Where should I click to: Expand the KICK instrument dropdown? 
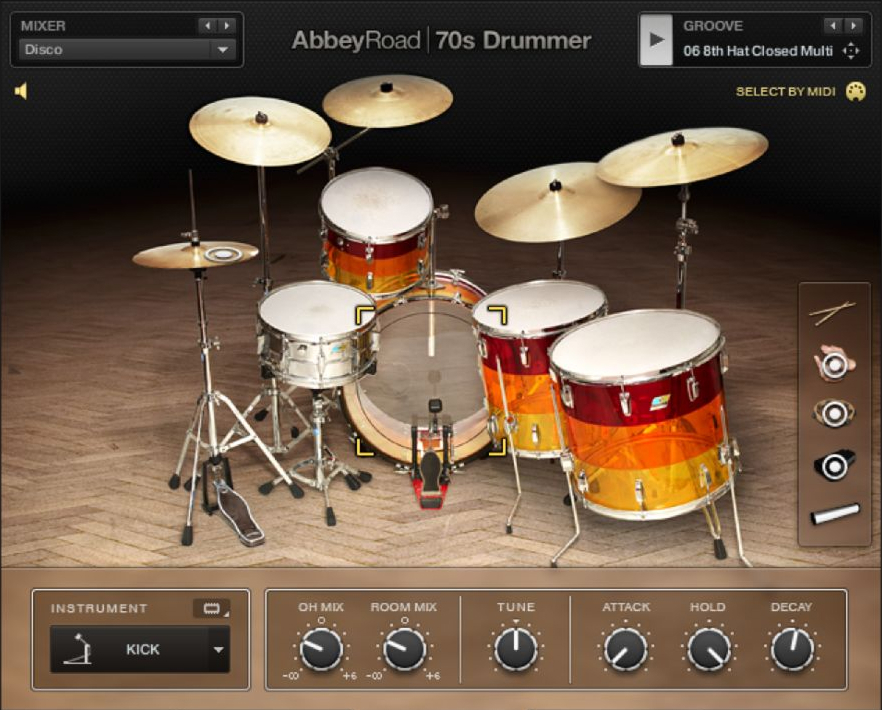pyautogui.click(x=218, y=649)
